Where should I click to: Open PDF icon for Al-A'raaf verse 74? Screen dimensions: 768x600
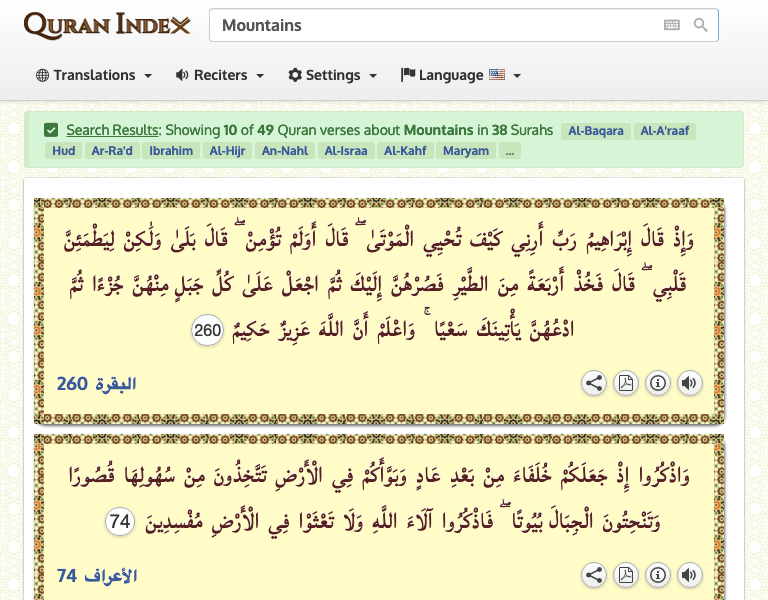tap(626, 575)
